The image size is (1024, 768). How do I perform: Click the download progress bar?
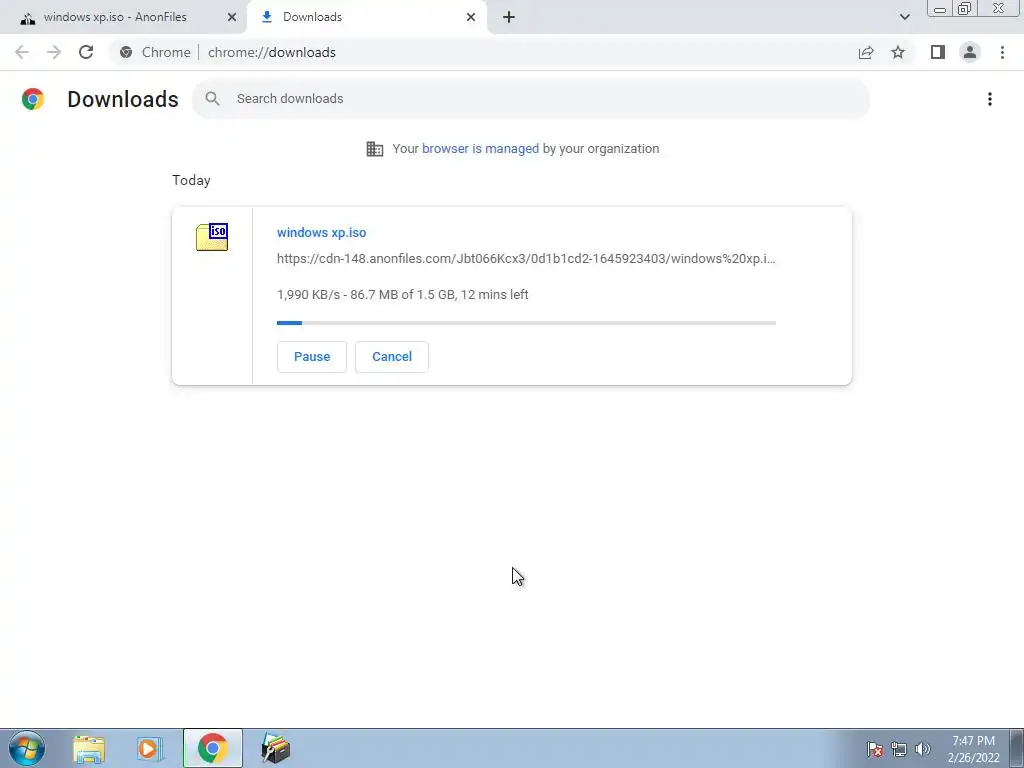[x=526, y=323]
